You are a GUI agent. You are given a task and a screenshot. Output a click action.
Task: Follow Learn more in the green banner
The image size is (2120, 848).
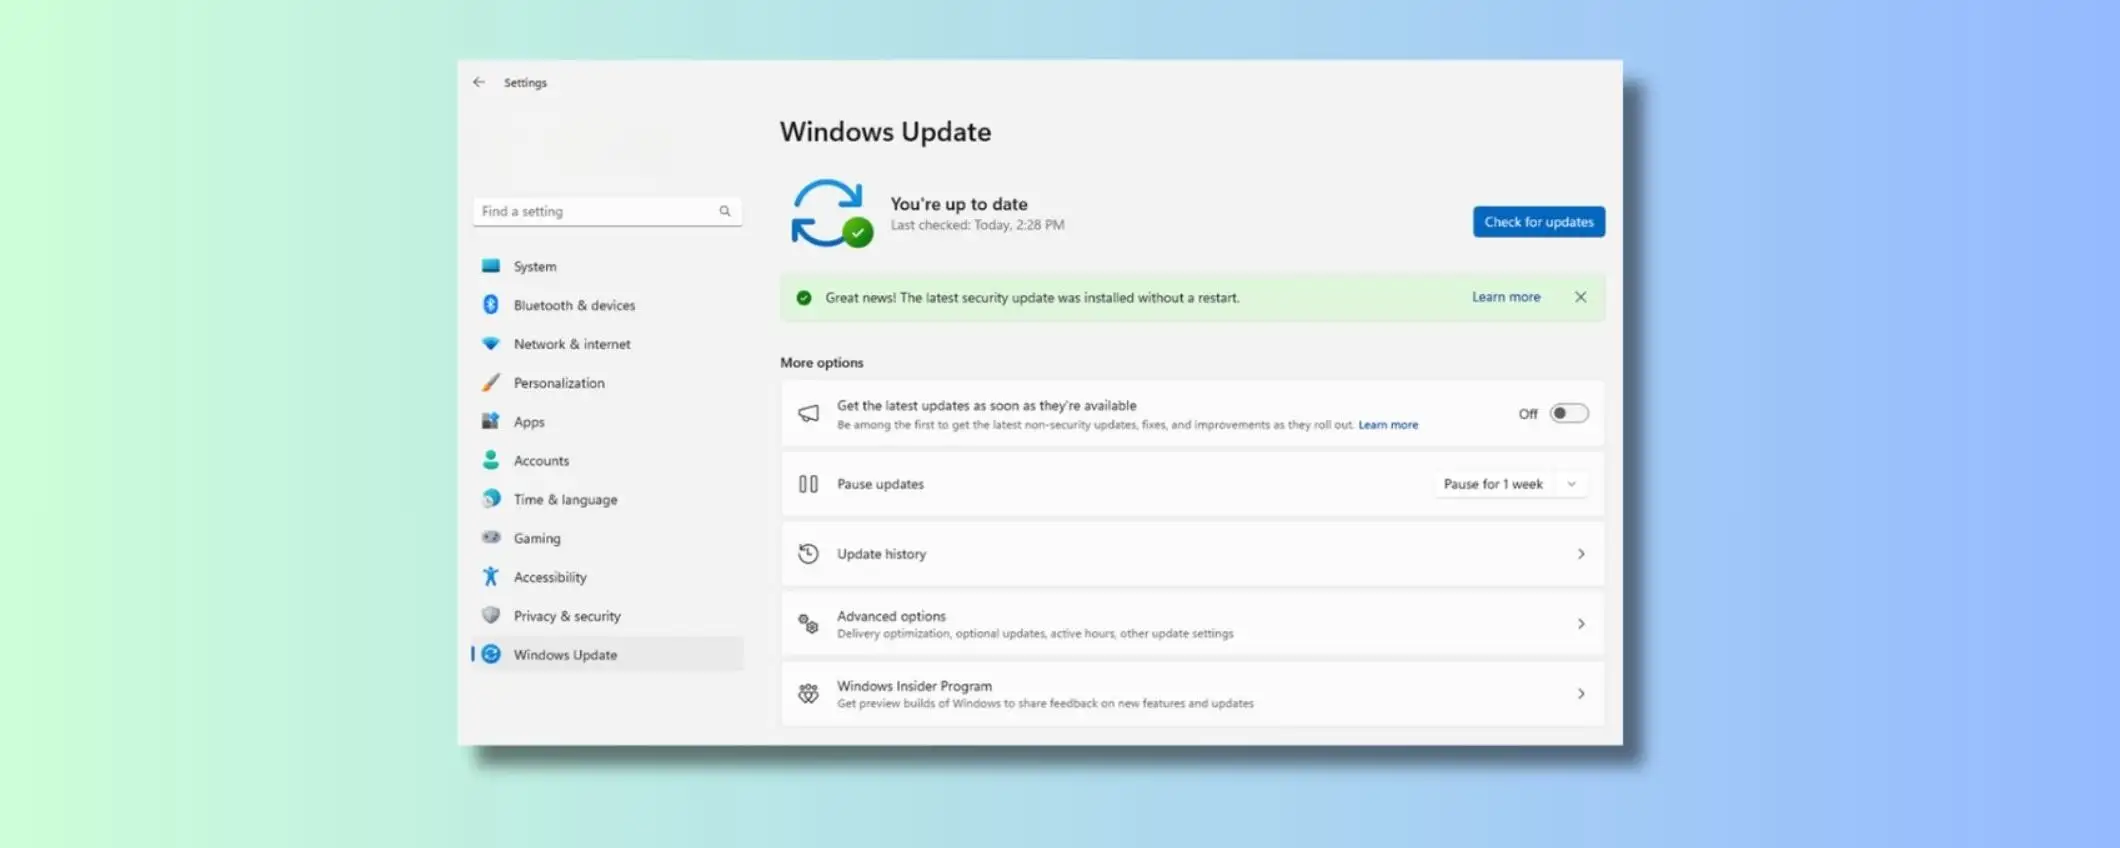click(1505, 297)
